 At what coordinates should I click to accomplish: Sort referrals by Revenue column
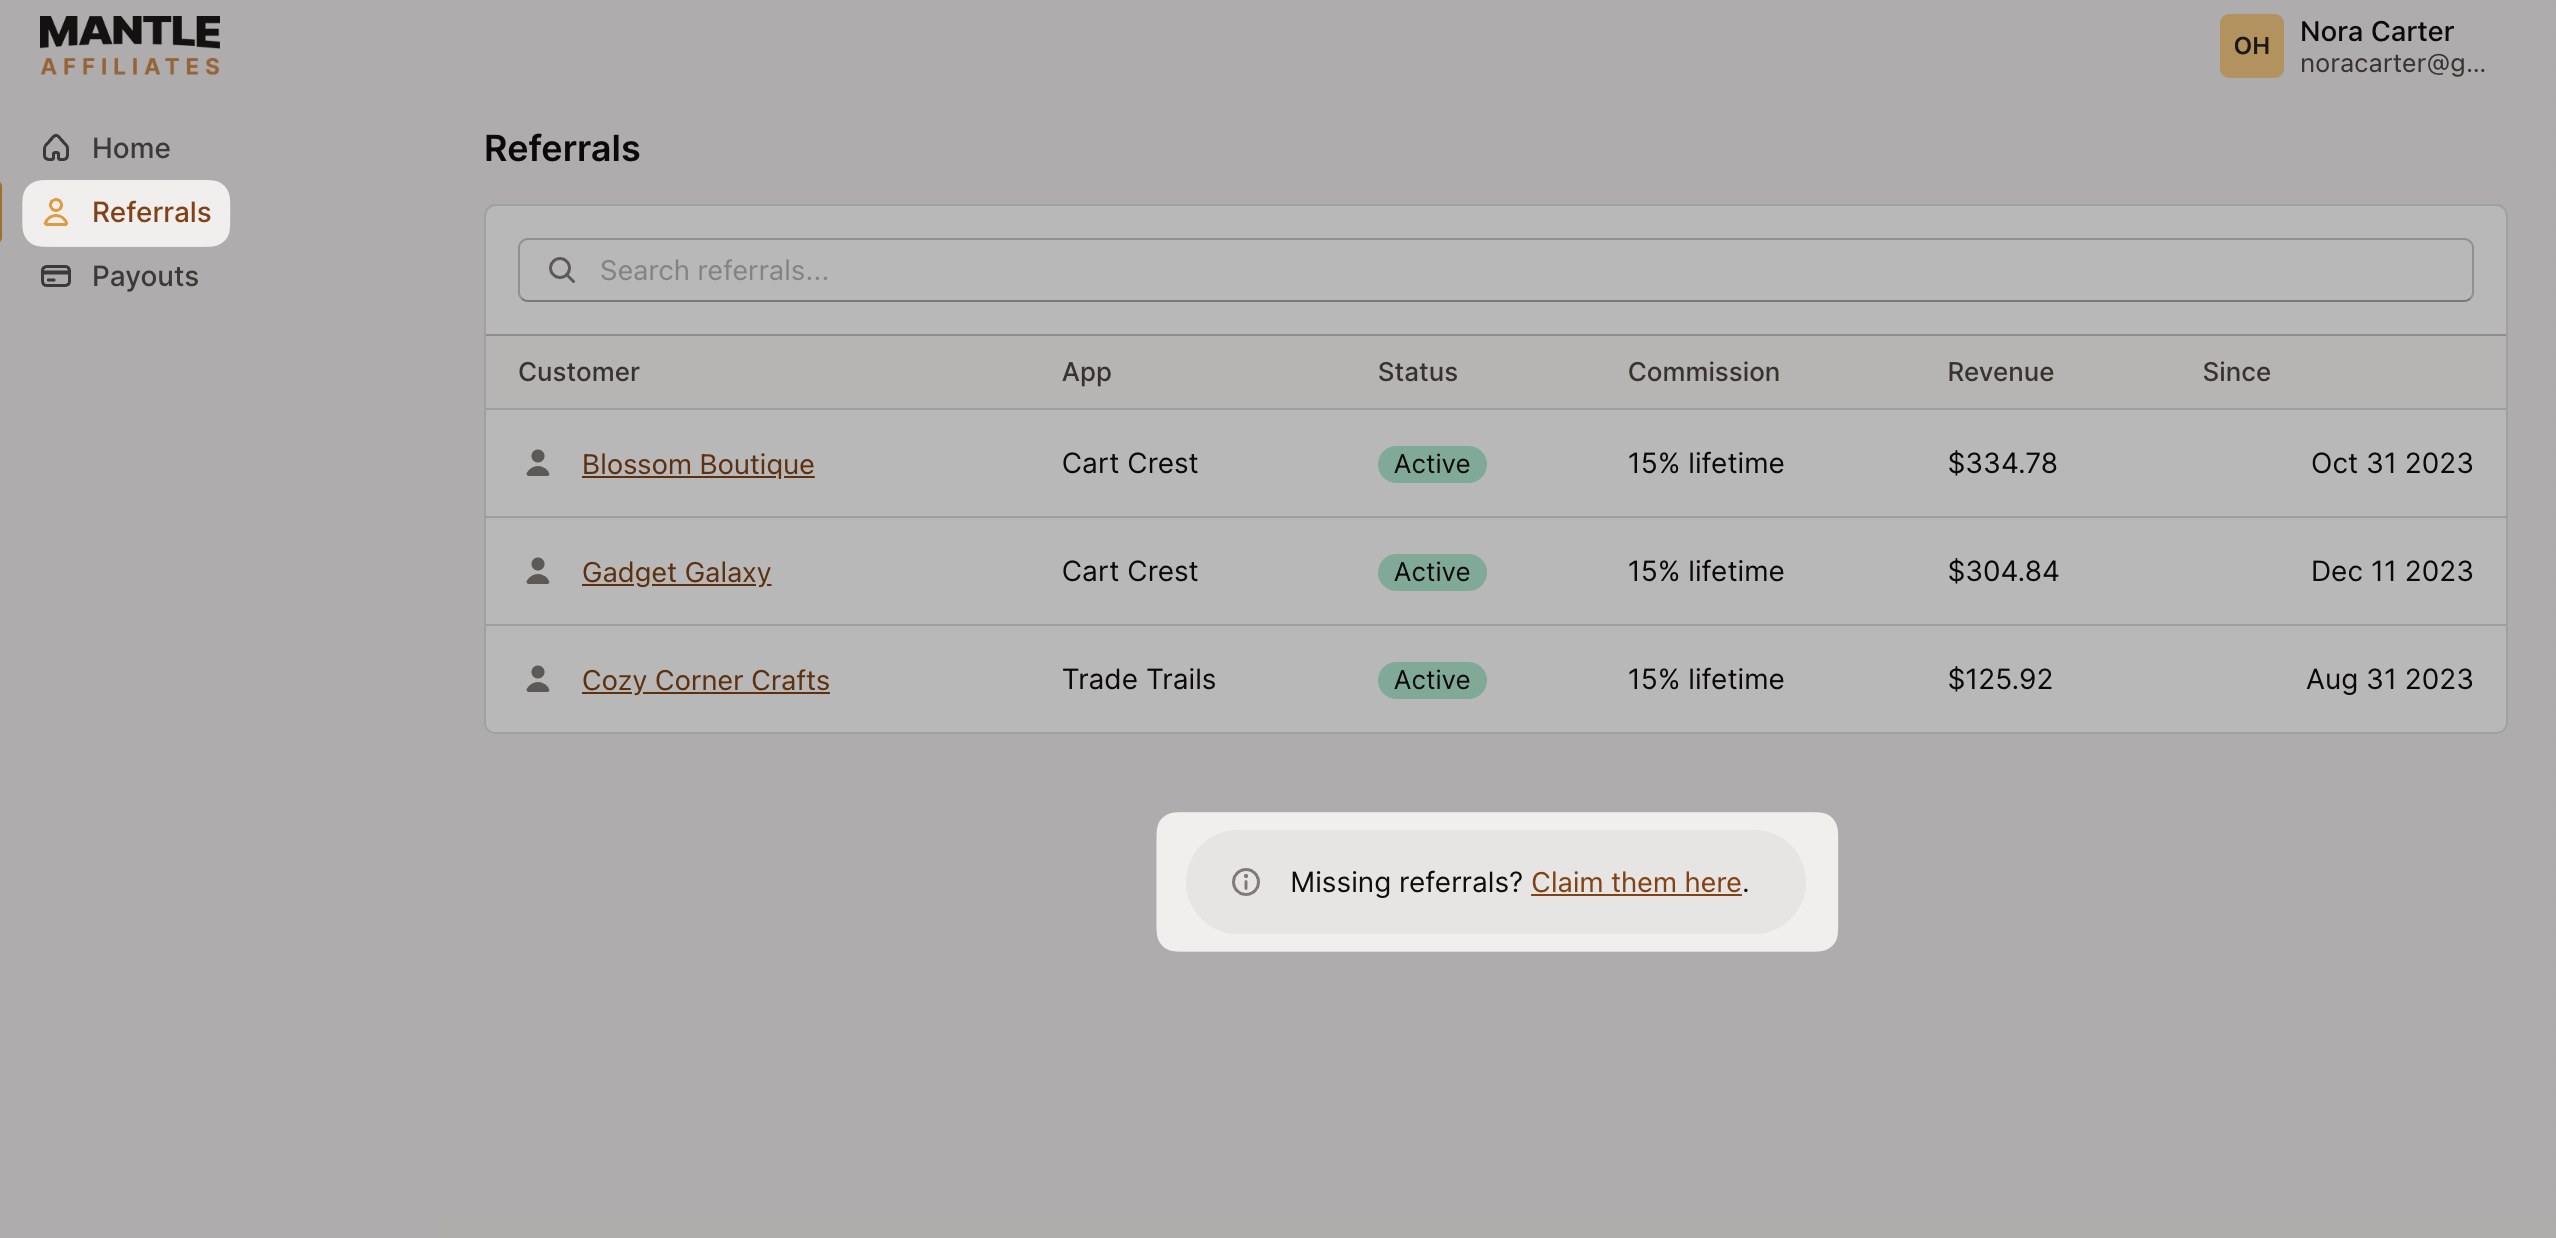click(2000, 371)
